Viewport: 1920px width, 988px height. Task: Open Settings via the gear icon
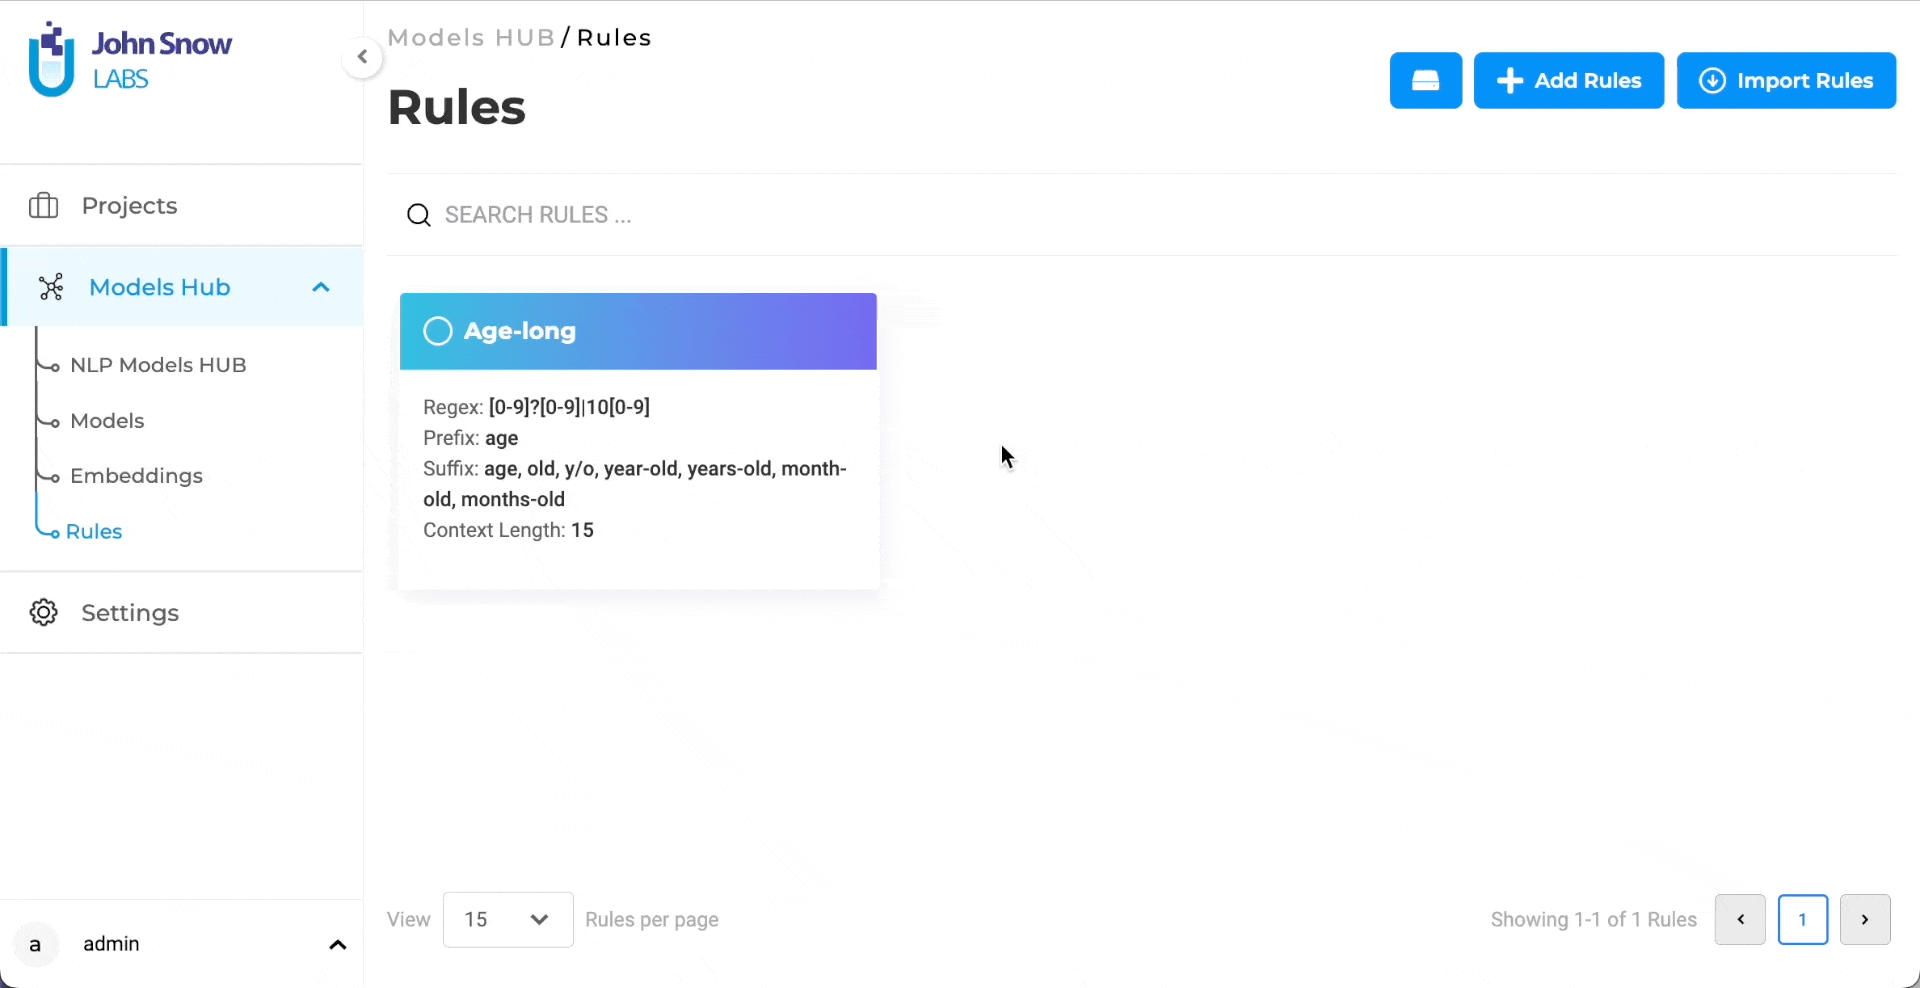pyautogui.click(x=43, y=613)
